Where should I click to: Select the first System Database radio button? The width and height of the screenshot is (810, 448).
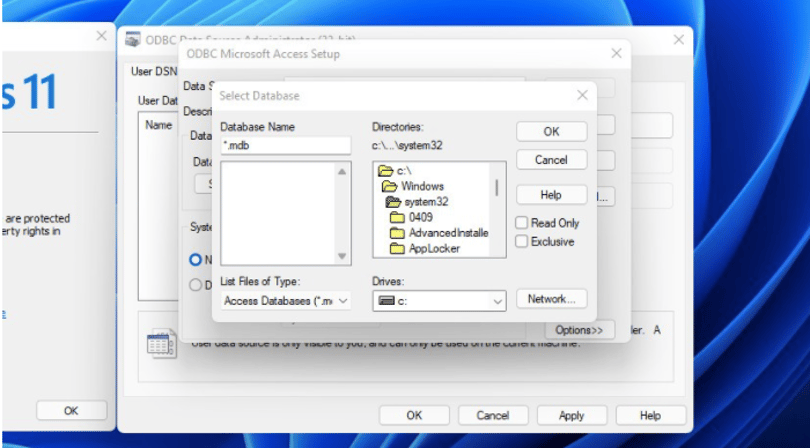[x=195, y=260]
